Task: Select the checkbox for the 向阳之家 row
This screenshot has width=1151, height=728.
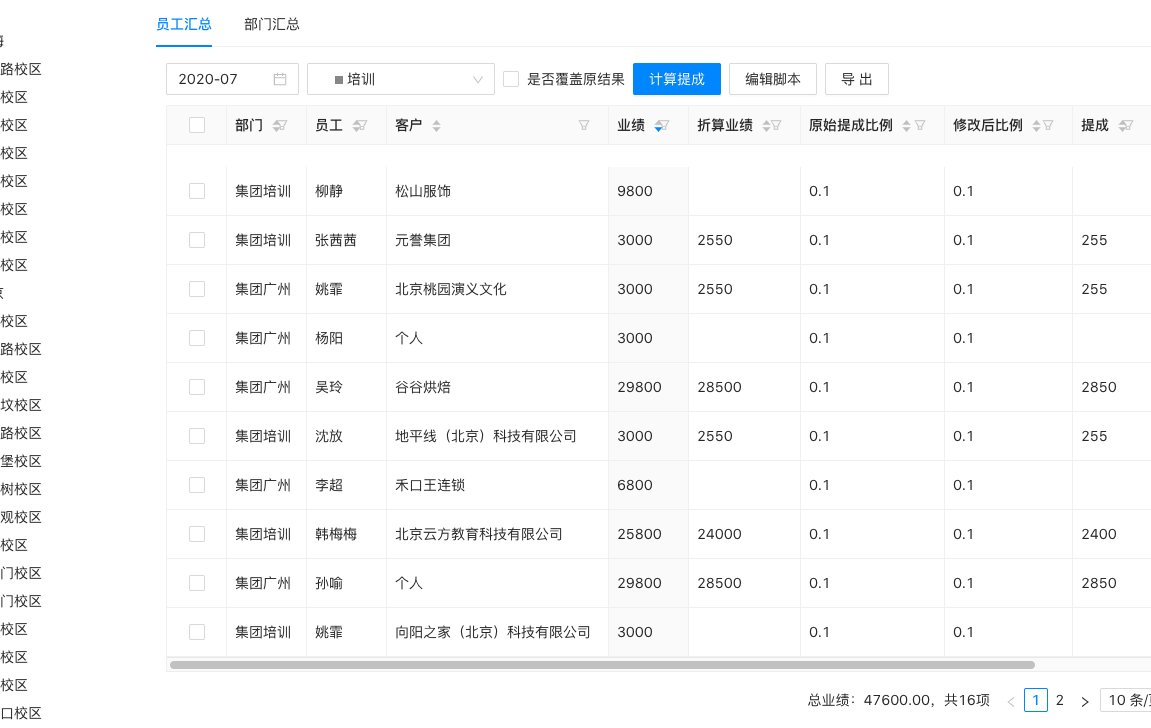Action: (197, 632)
